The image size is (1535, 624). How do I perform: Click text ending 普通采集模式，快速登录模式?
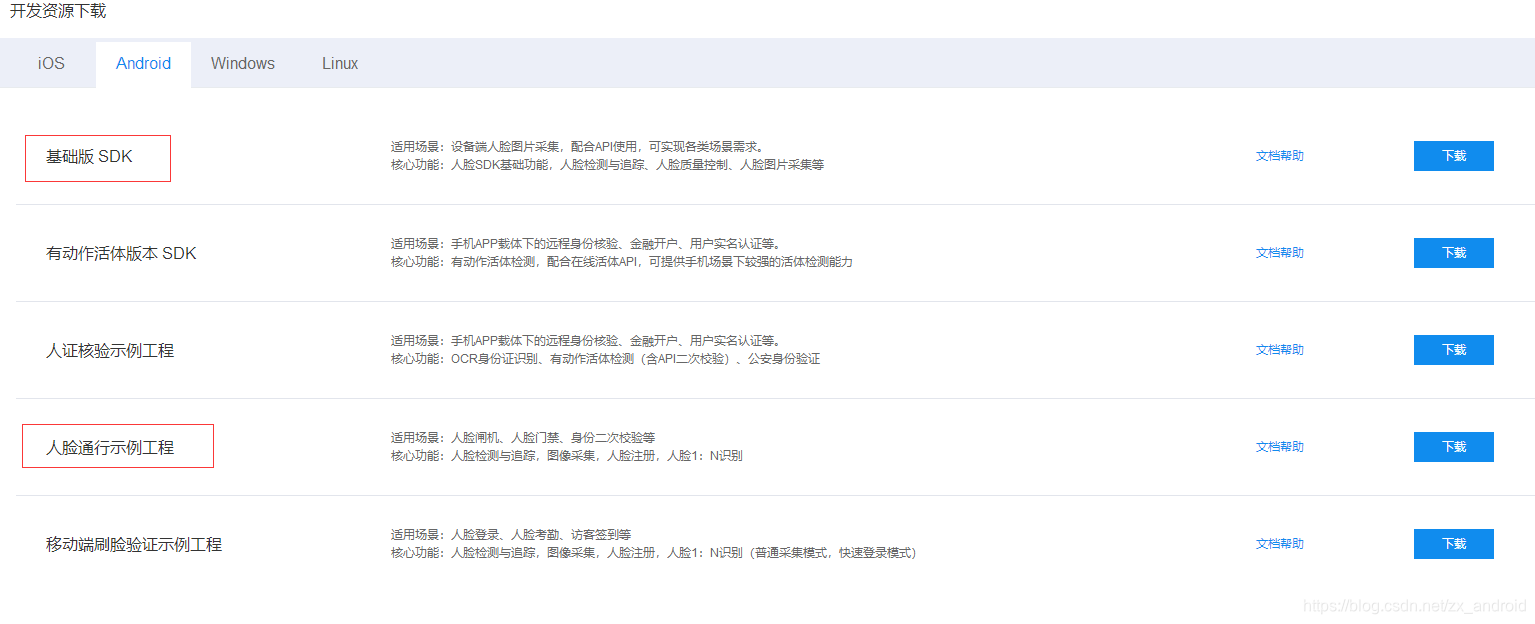tap(653, 553)
